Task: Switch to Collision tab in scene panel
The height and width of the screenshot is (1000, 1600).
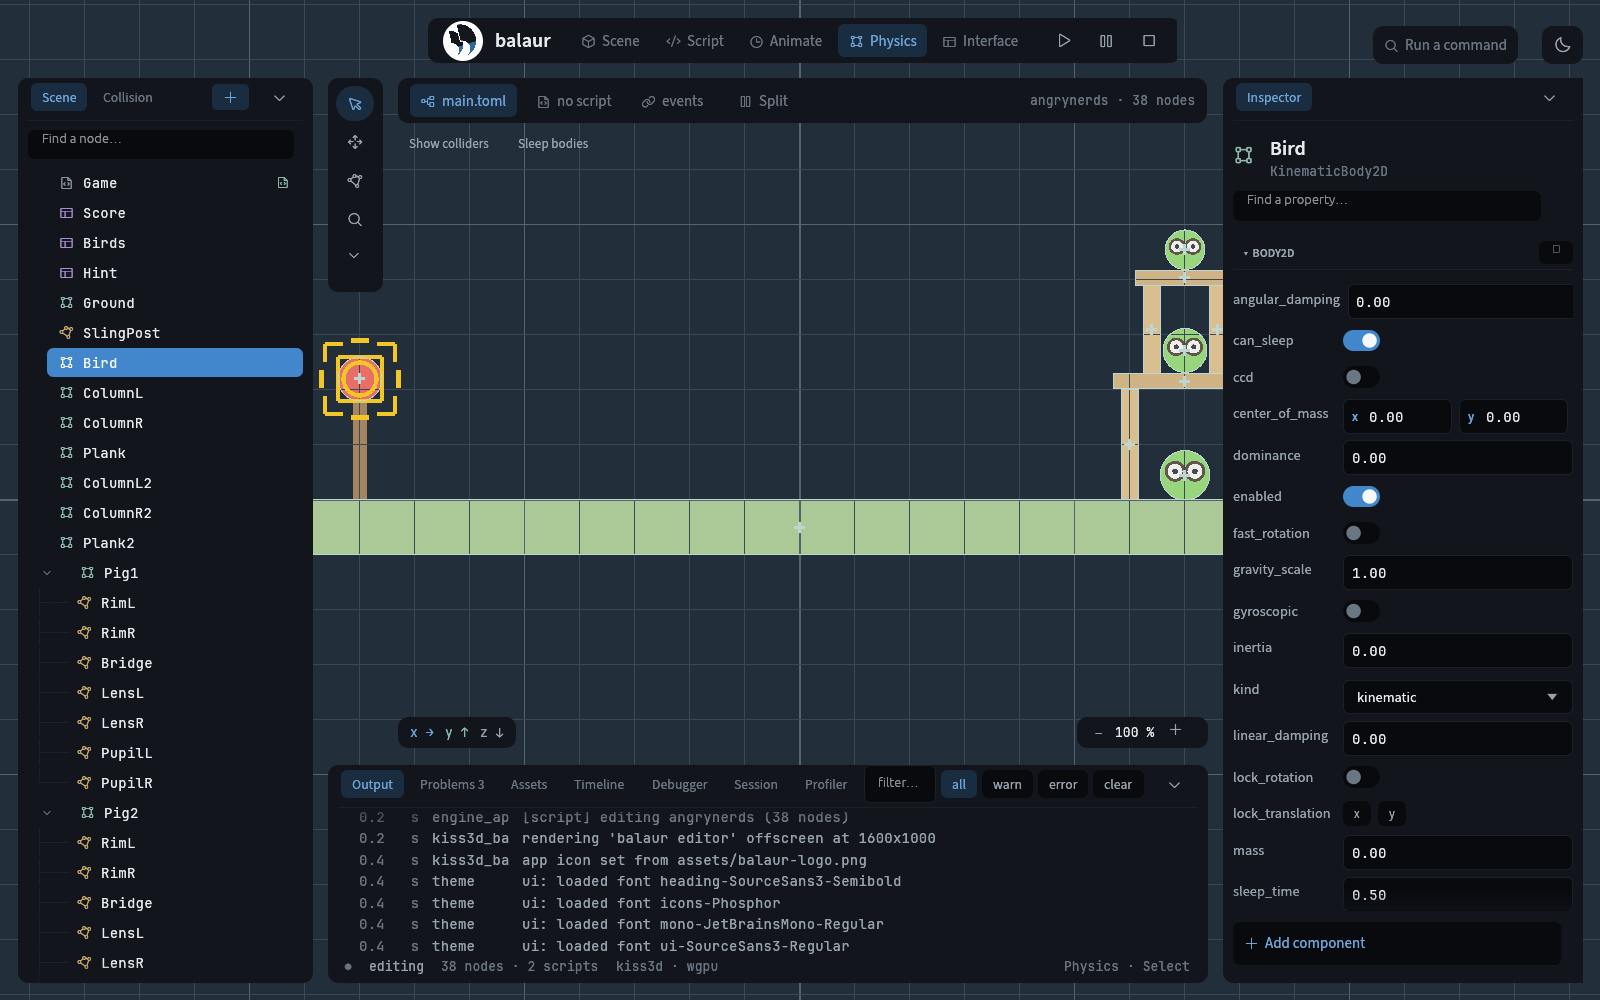Action: [x=128, y=97]
